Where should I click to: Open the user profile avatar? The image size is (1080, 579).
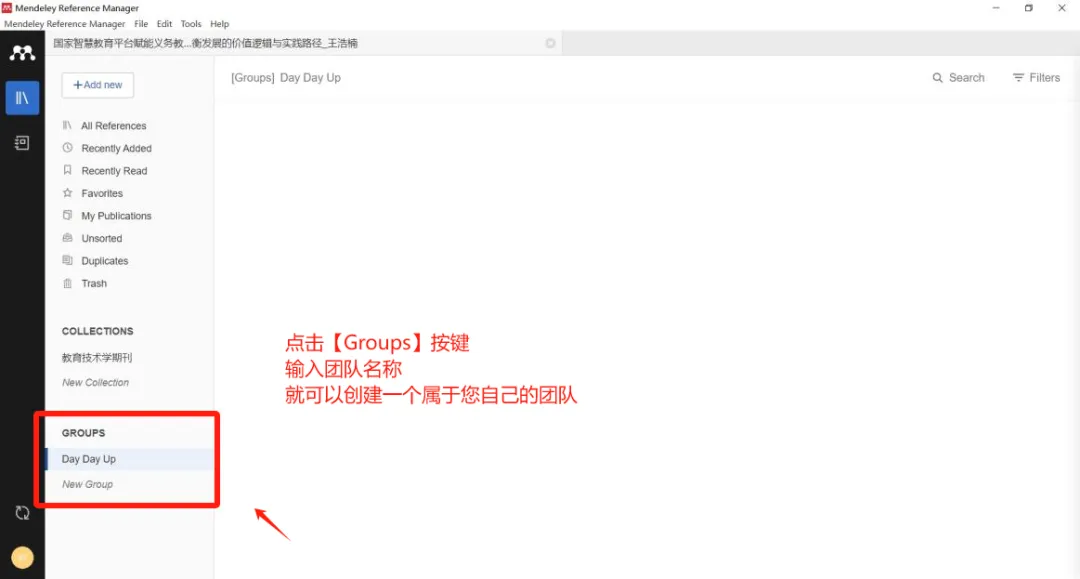pos(22,557)
